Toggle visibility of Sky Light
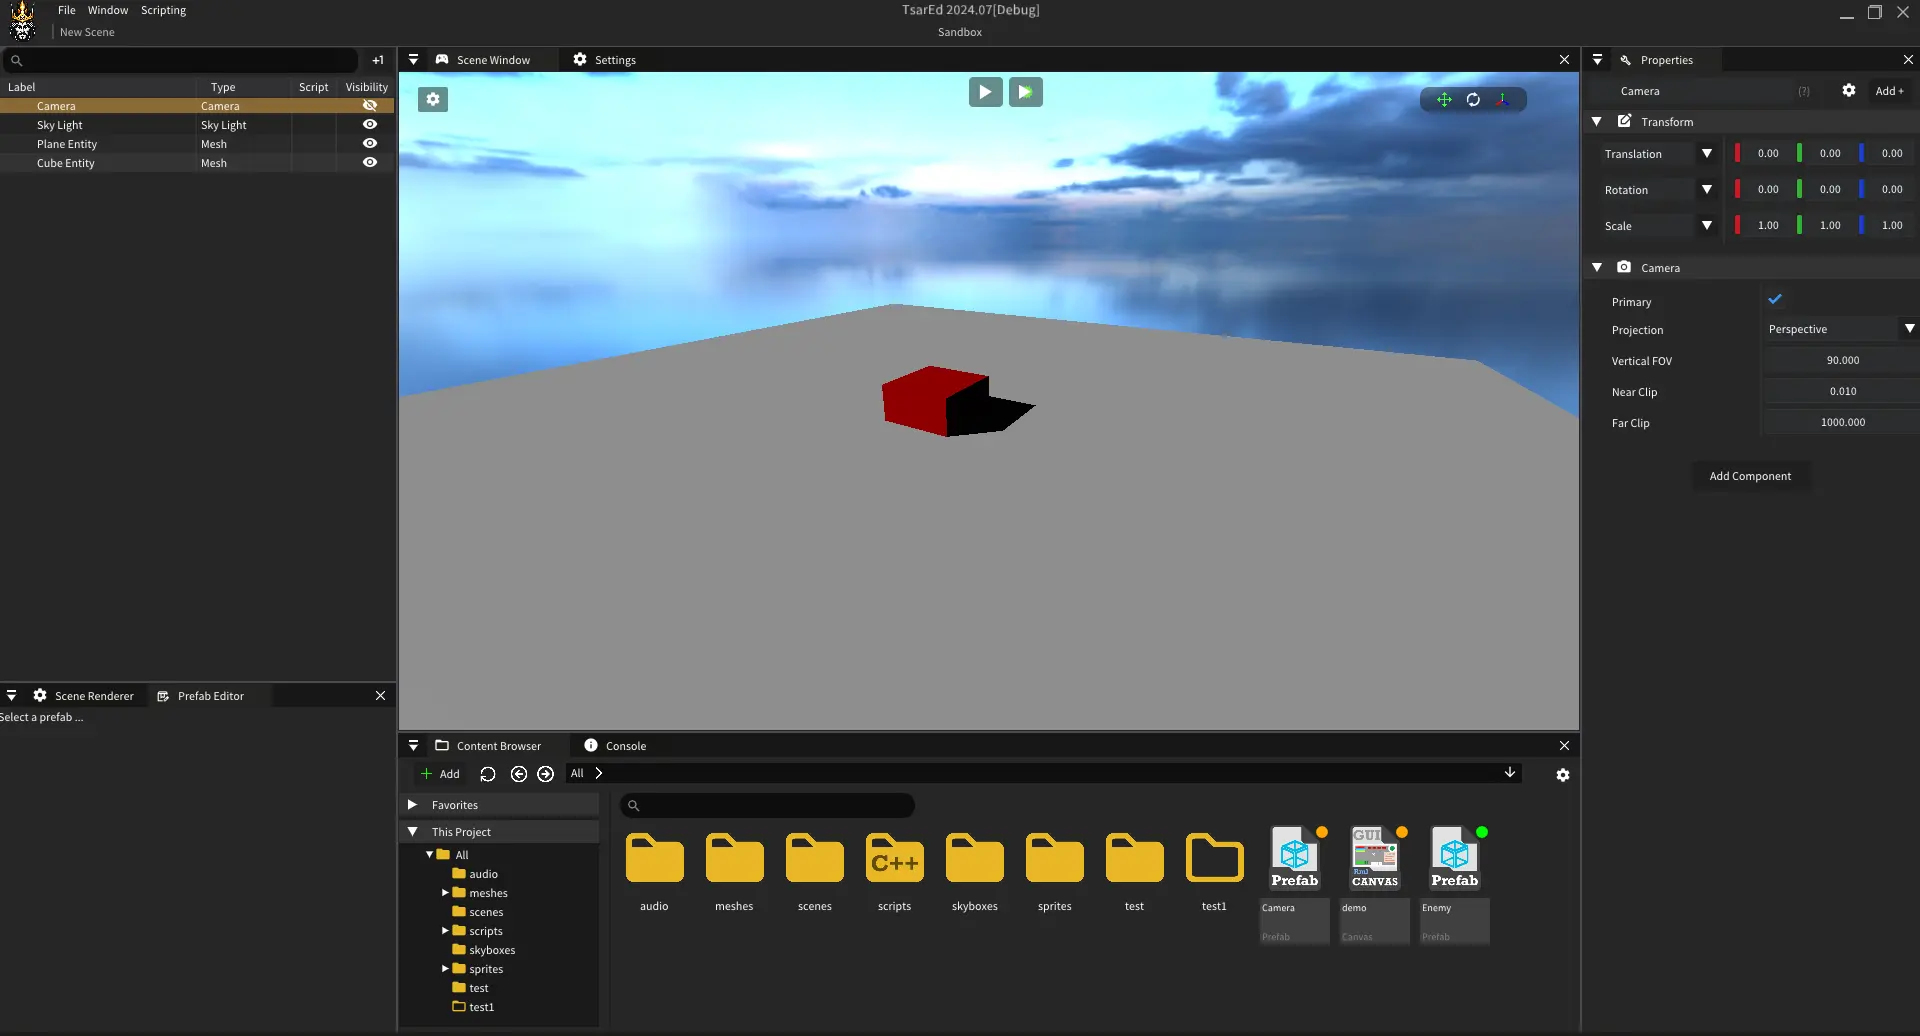1920x1036 pixels. tap(370, 125)
